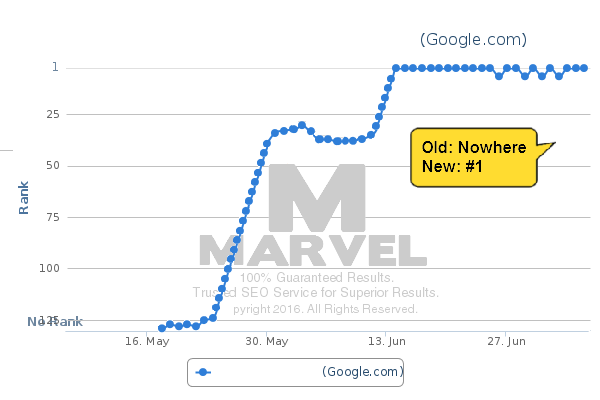This screenshot has width=600, height=400.
Task: Click the "No Rank" y-axis label
Action: pos(55,321)
